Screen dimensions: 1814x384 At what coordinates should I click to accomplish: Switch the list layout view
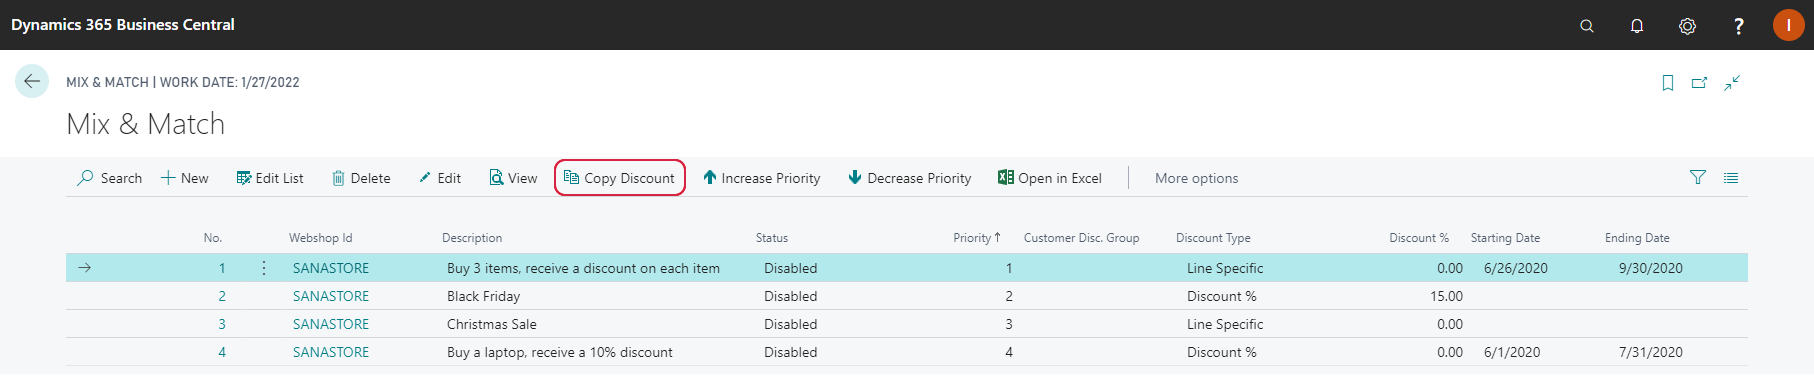coord(1731,178)
